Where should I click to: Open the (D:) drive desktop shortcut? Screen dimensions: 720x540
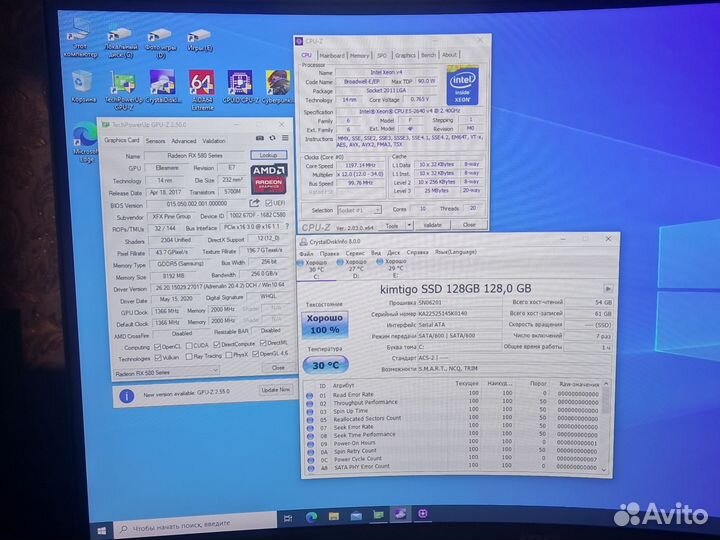coord(160,43)
